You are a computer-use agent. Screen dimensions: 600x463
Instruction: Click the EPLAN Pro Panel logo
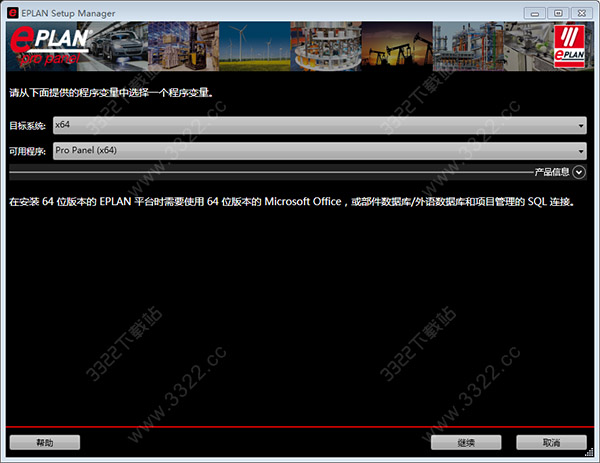[x=49, y=46]
